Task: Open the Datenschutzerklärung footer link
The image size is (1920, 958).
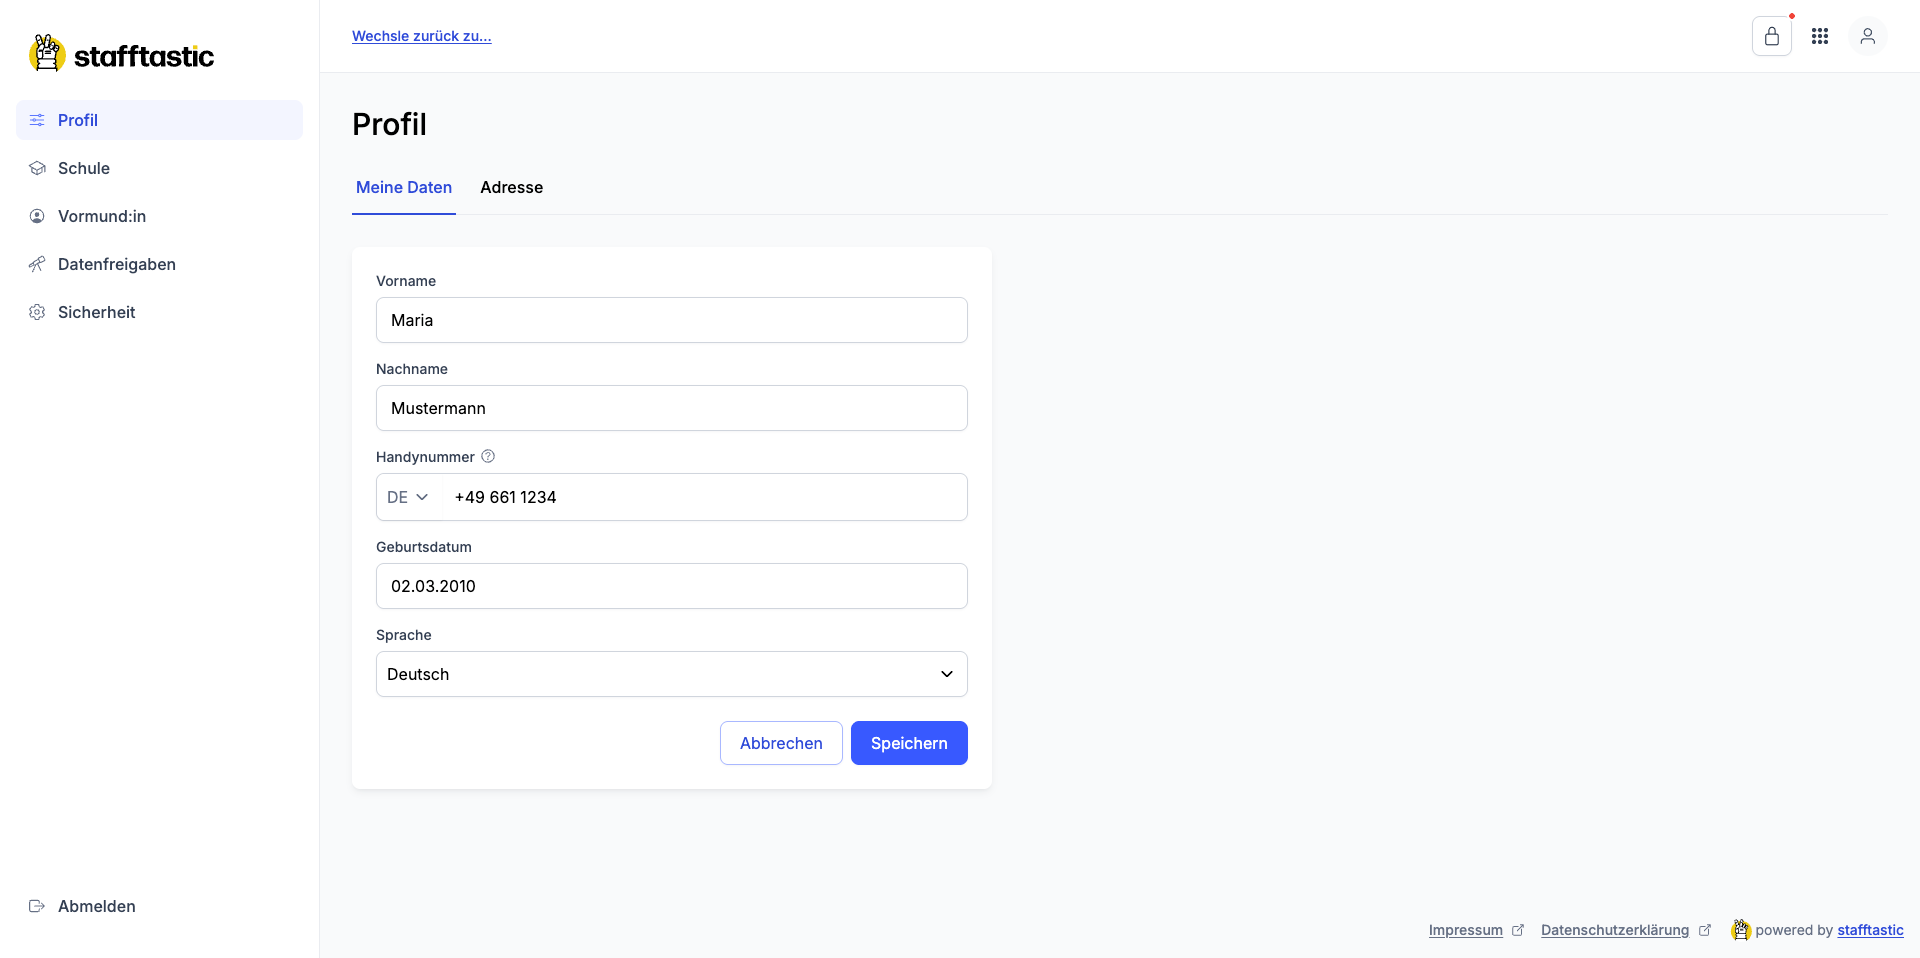Action: 1614,930
